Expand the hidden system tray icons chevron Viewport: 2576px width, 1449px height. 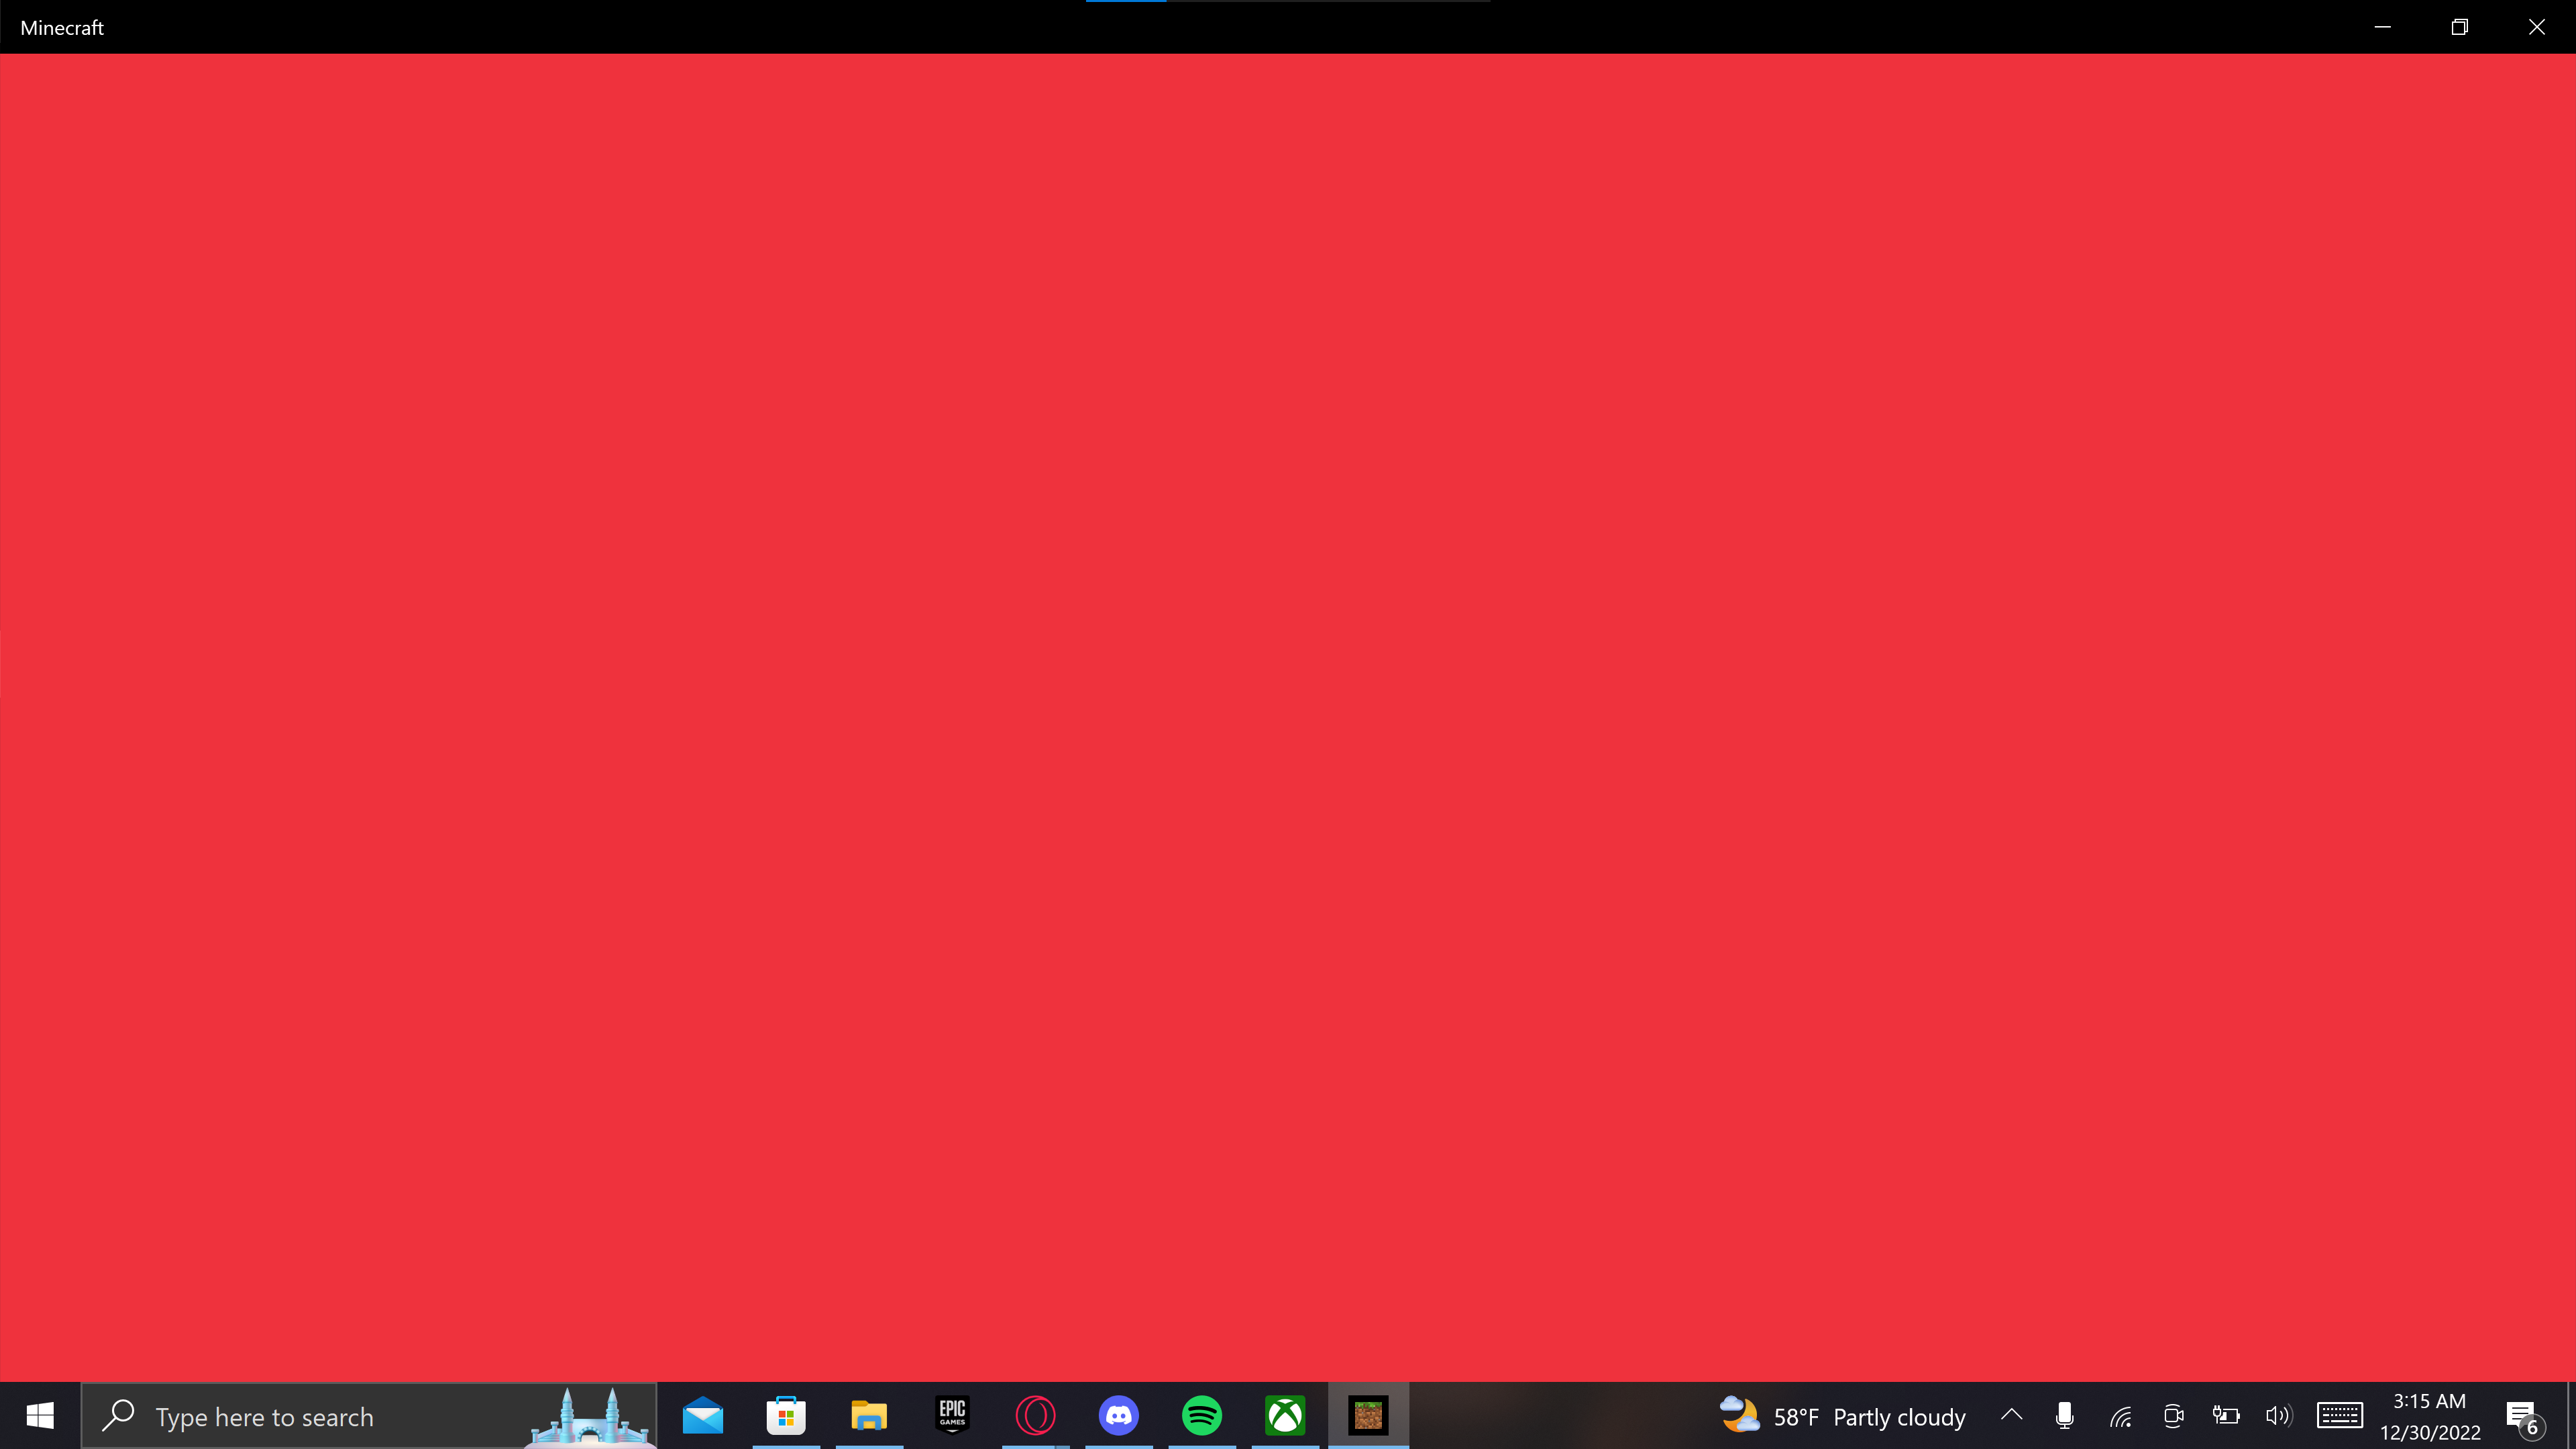pyautogui.click(x=2012, y=1416)
